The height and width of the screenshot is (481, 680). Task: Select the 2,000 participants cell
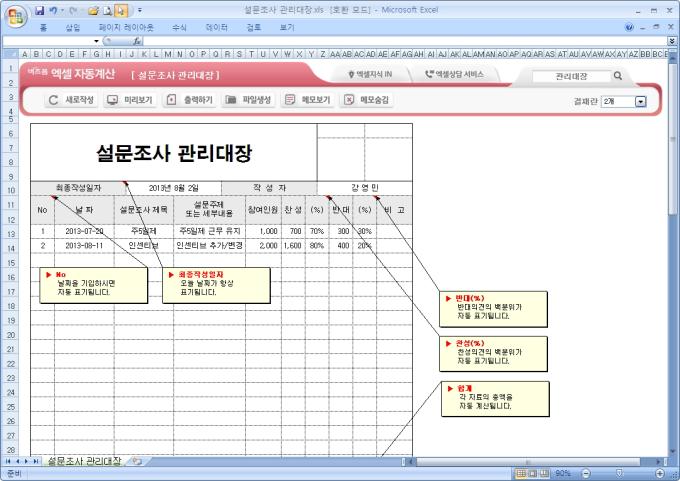click(x=263, y=245)
